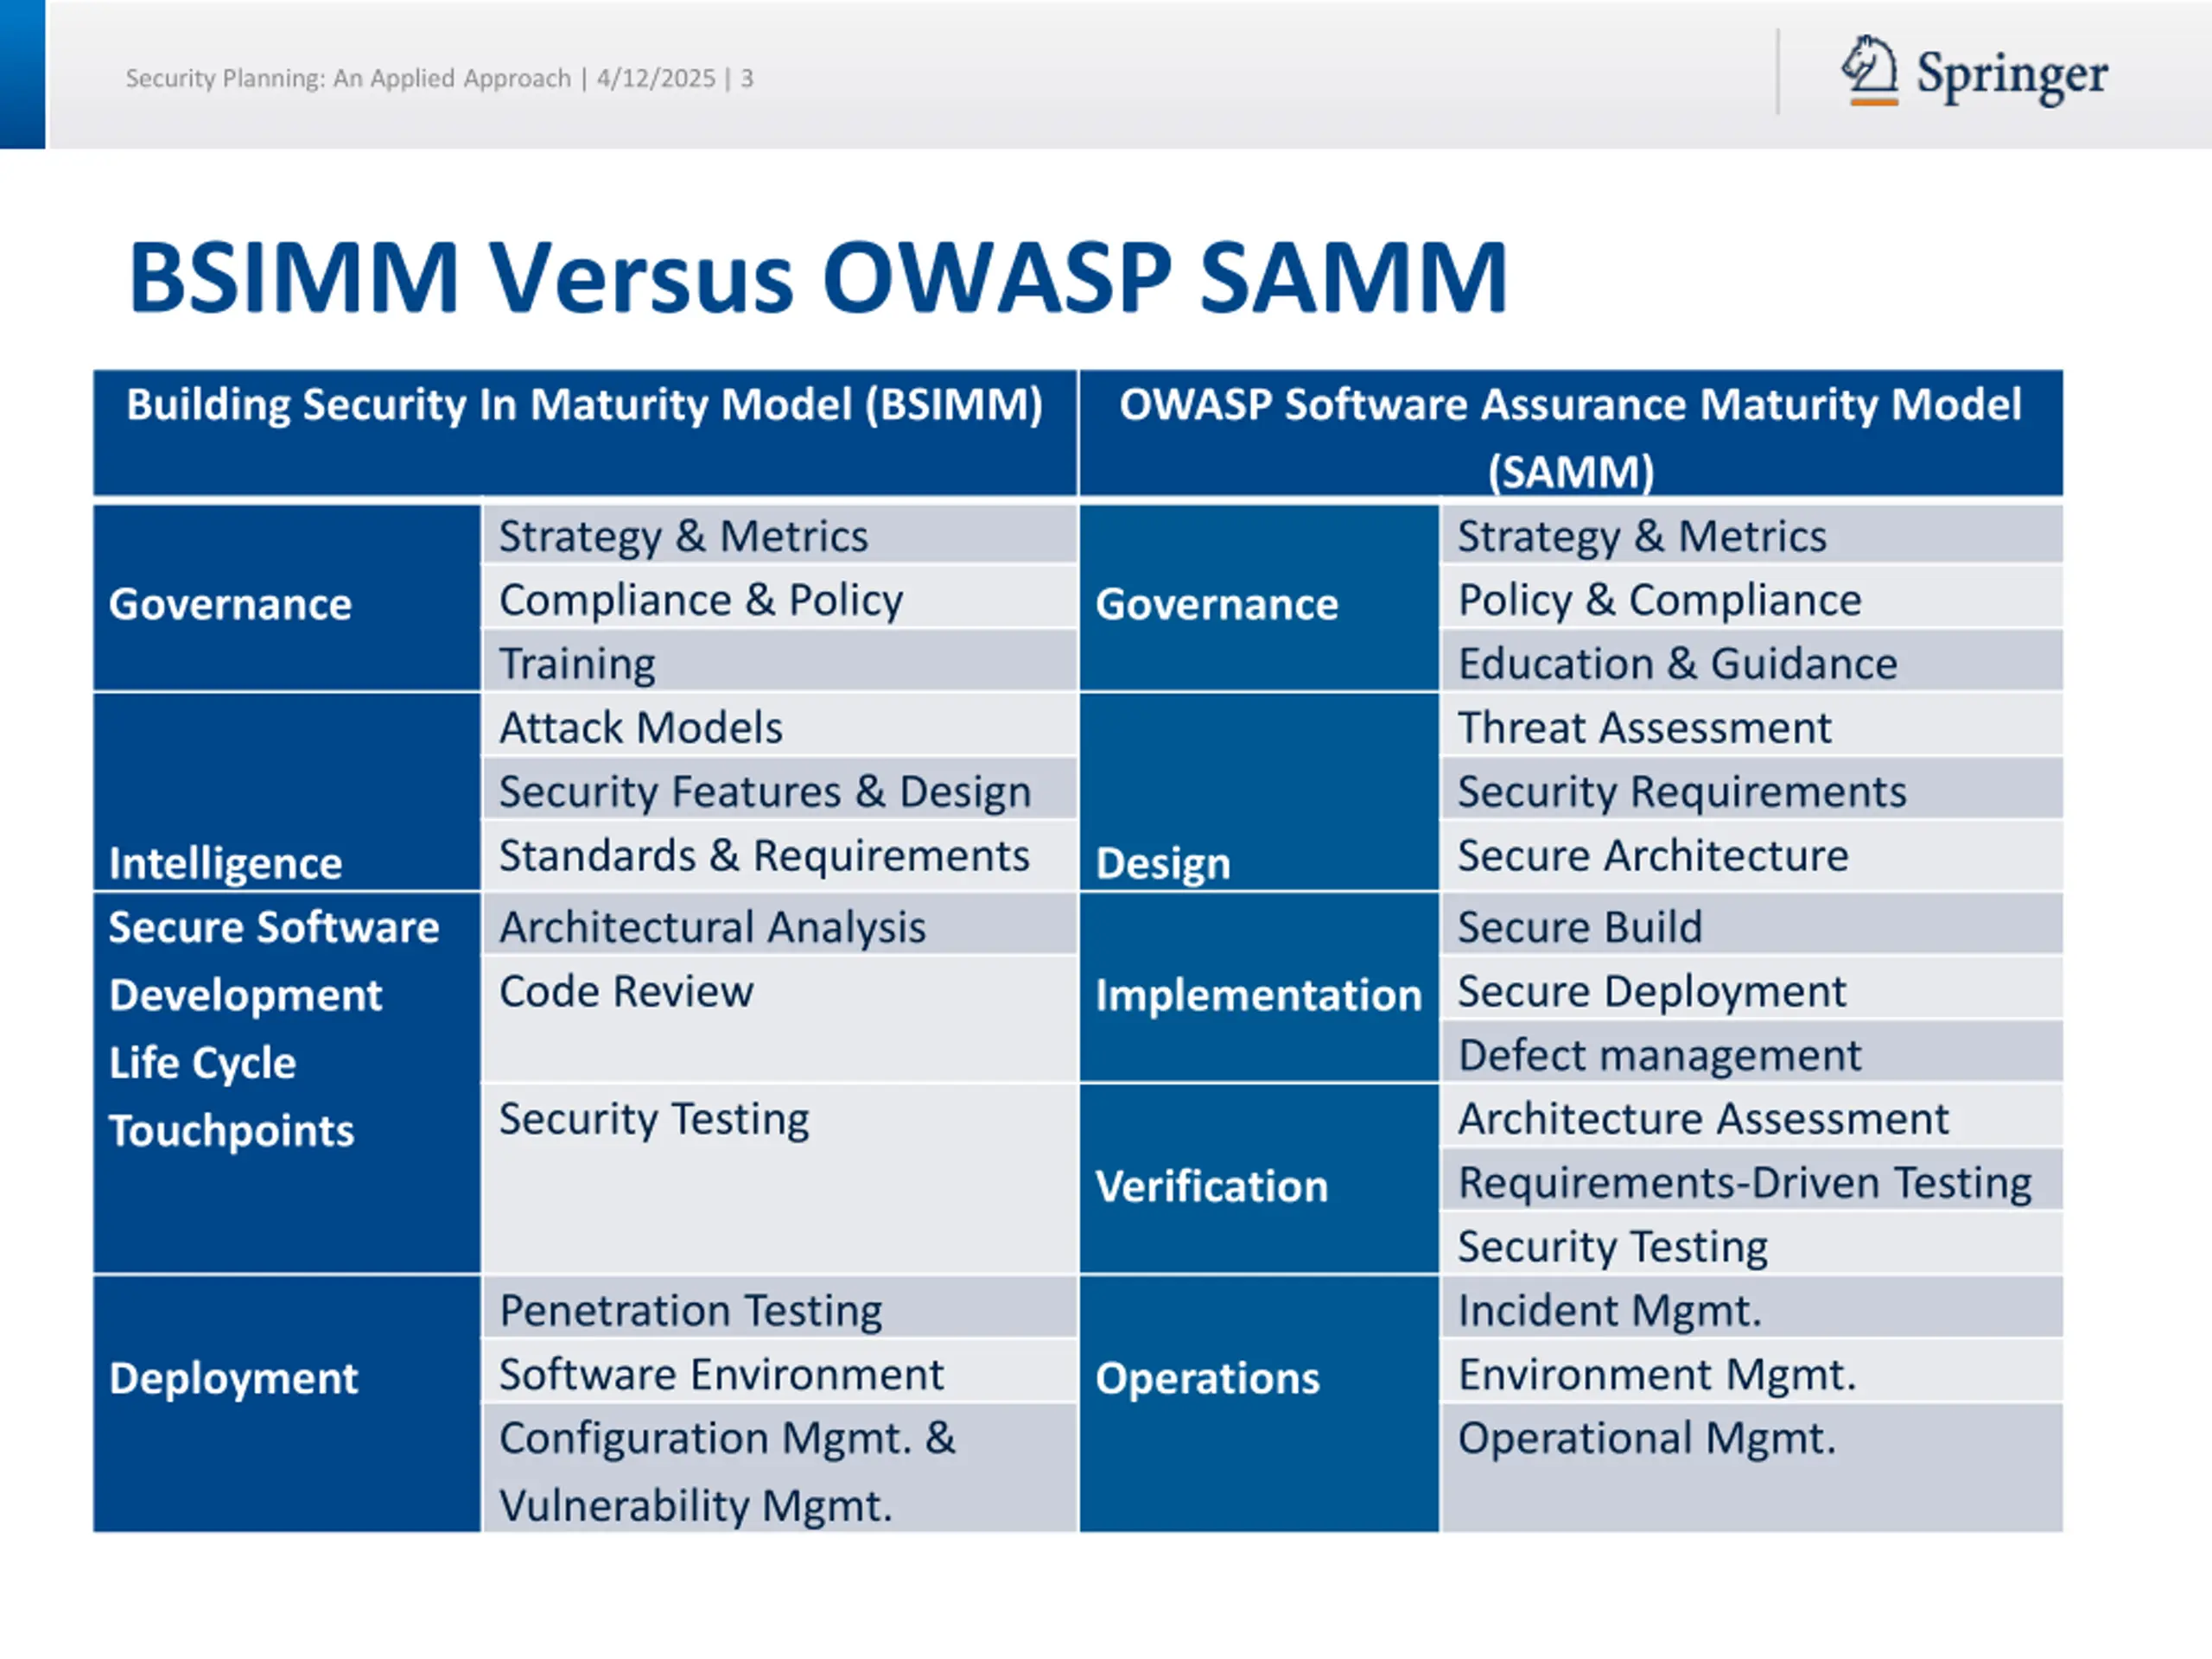Viewport: 2212px width, 1659px height.
Task: Click 'Configuration Mgmt. & Vulnerability Mgmt.' cell
Action: (x=780, y=1467)
